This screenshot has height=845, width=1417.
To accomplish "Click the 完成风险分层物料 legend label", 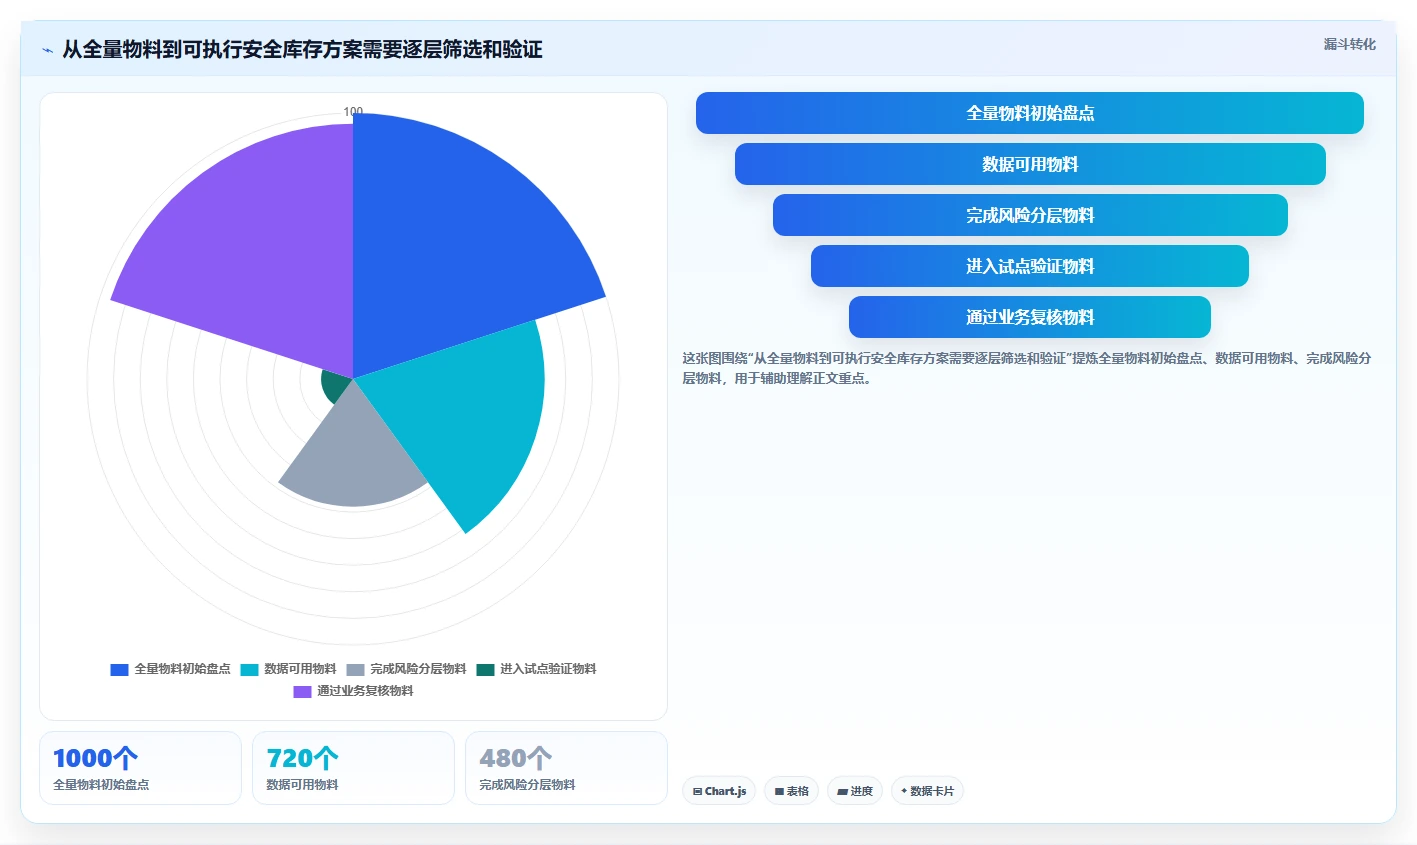I will pyautogui.click(x=418, y=669).
